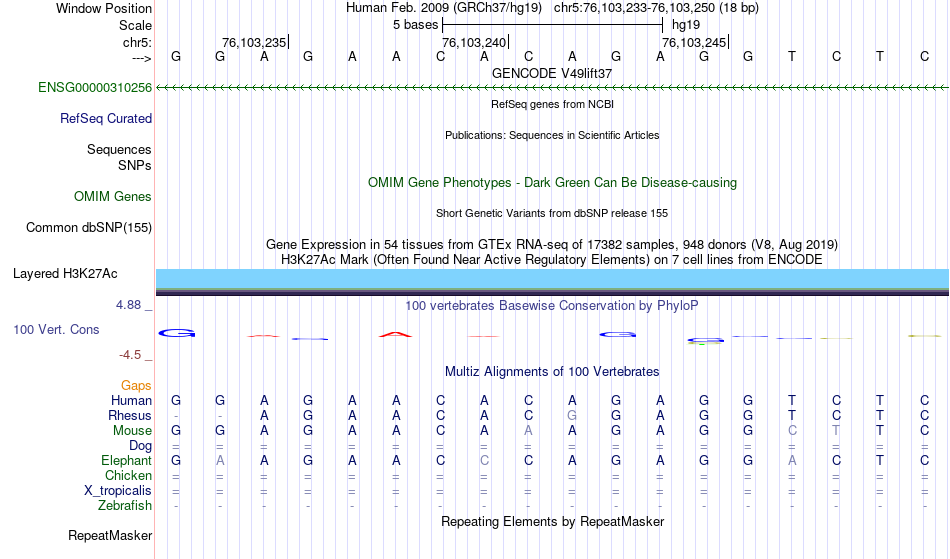The width and height of the screenshot is (950, 559).
Task: Select the Mouse species row label
Action: [x=133, y=431]
